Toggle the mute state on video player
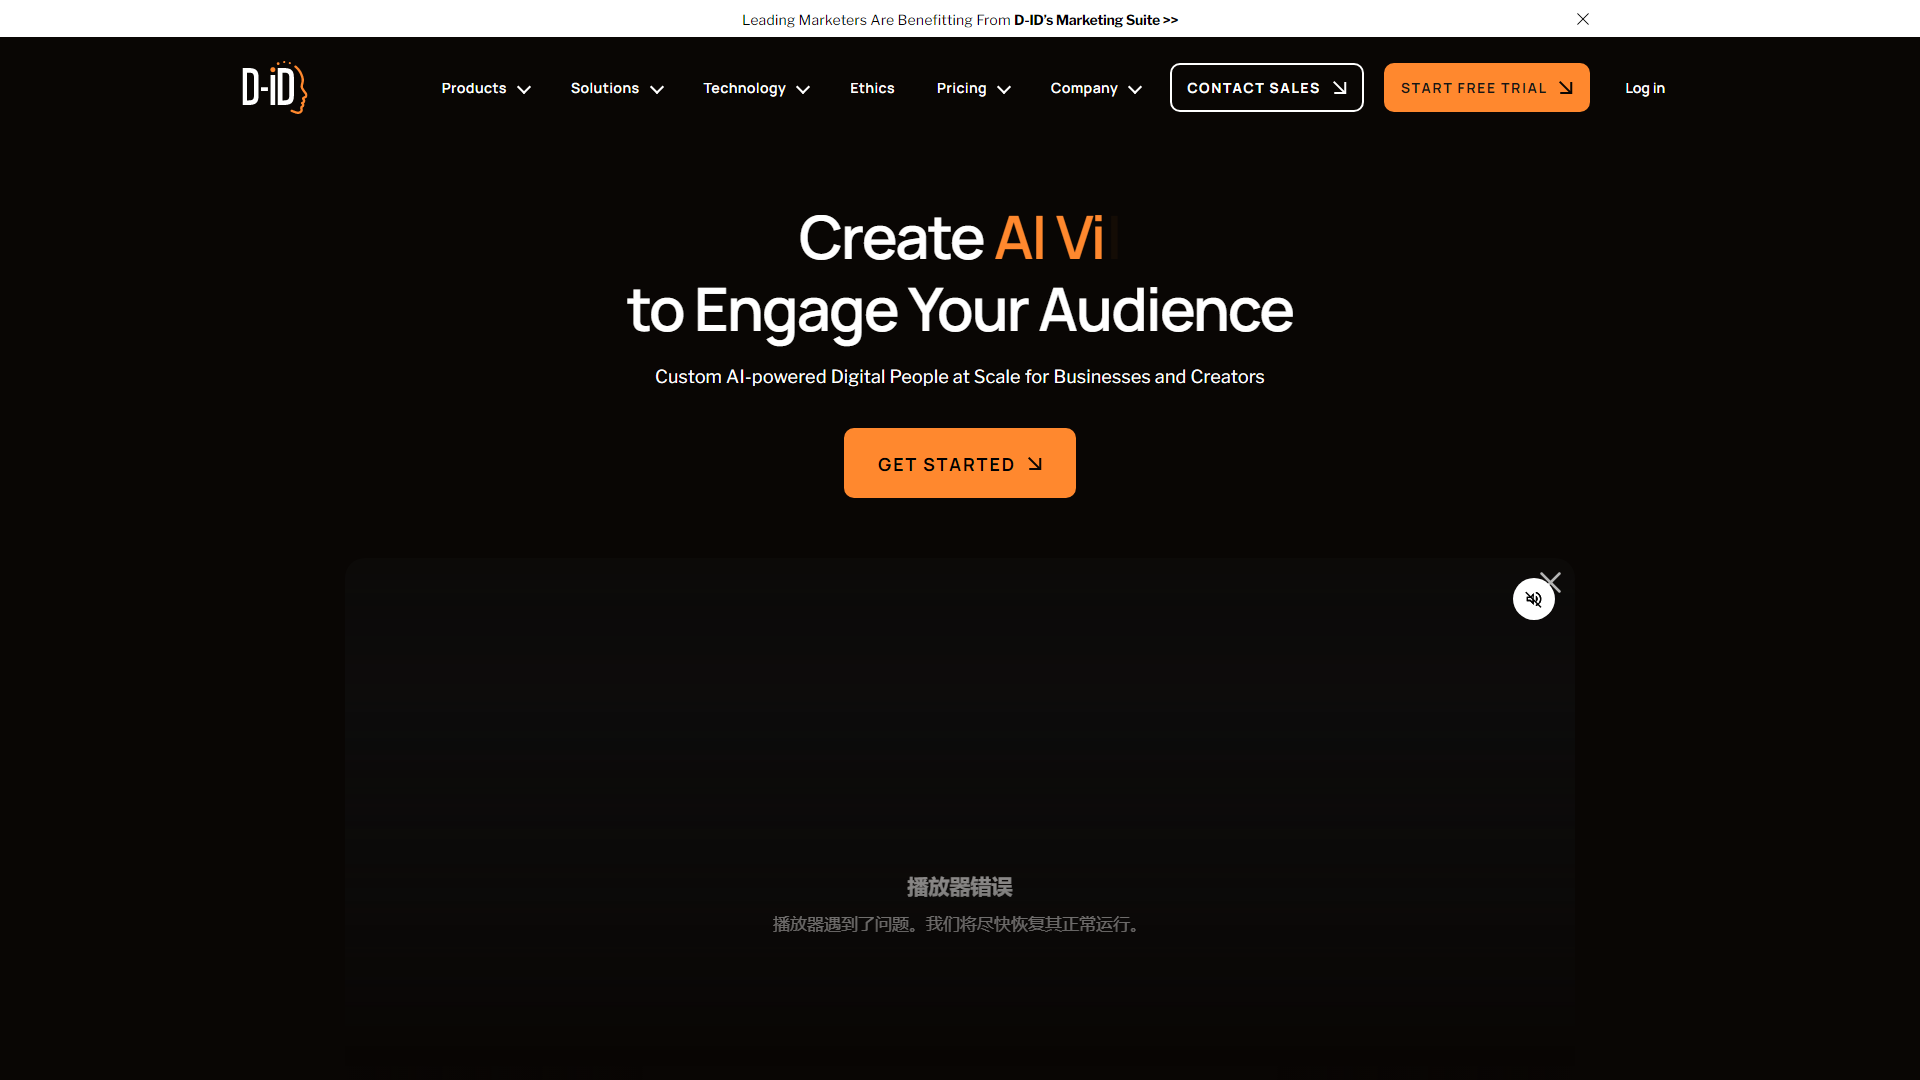The image size is (1920, 1080). tap(1534, 599)
